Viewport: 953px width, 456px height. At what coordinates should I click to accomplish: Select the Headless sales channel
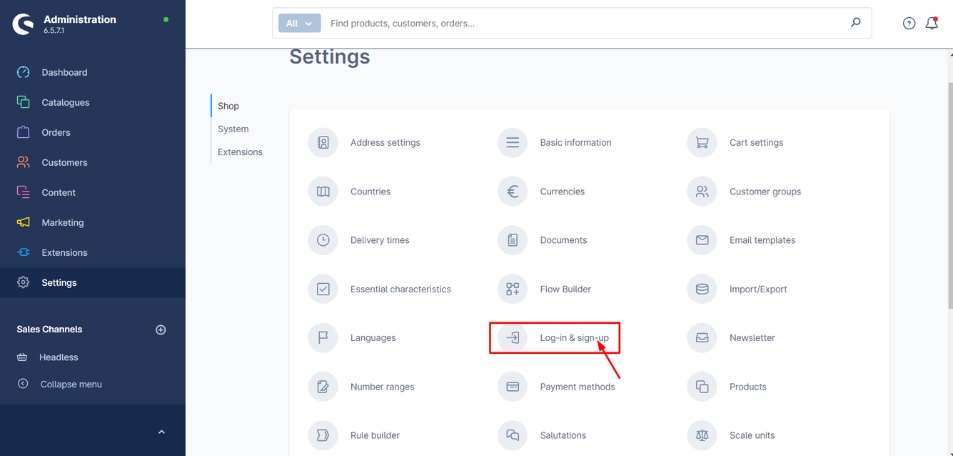coord(58,357)
